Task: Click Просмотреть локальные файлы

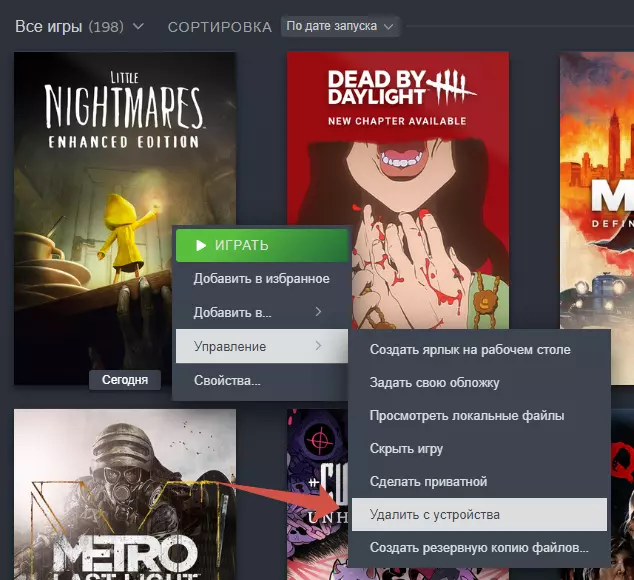Action: point(479,415)
